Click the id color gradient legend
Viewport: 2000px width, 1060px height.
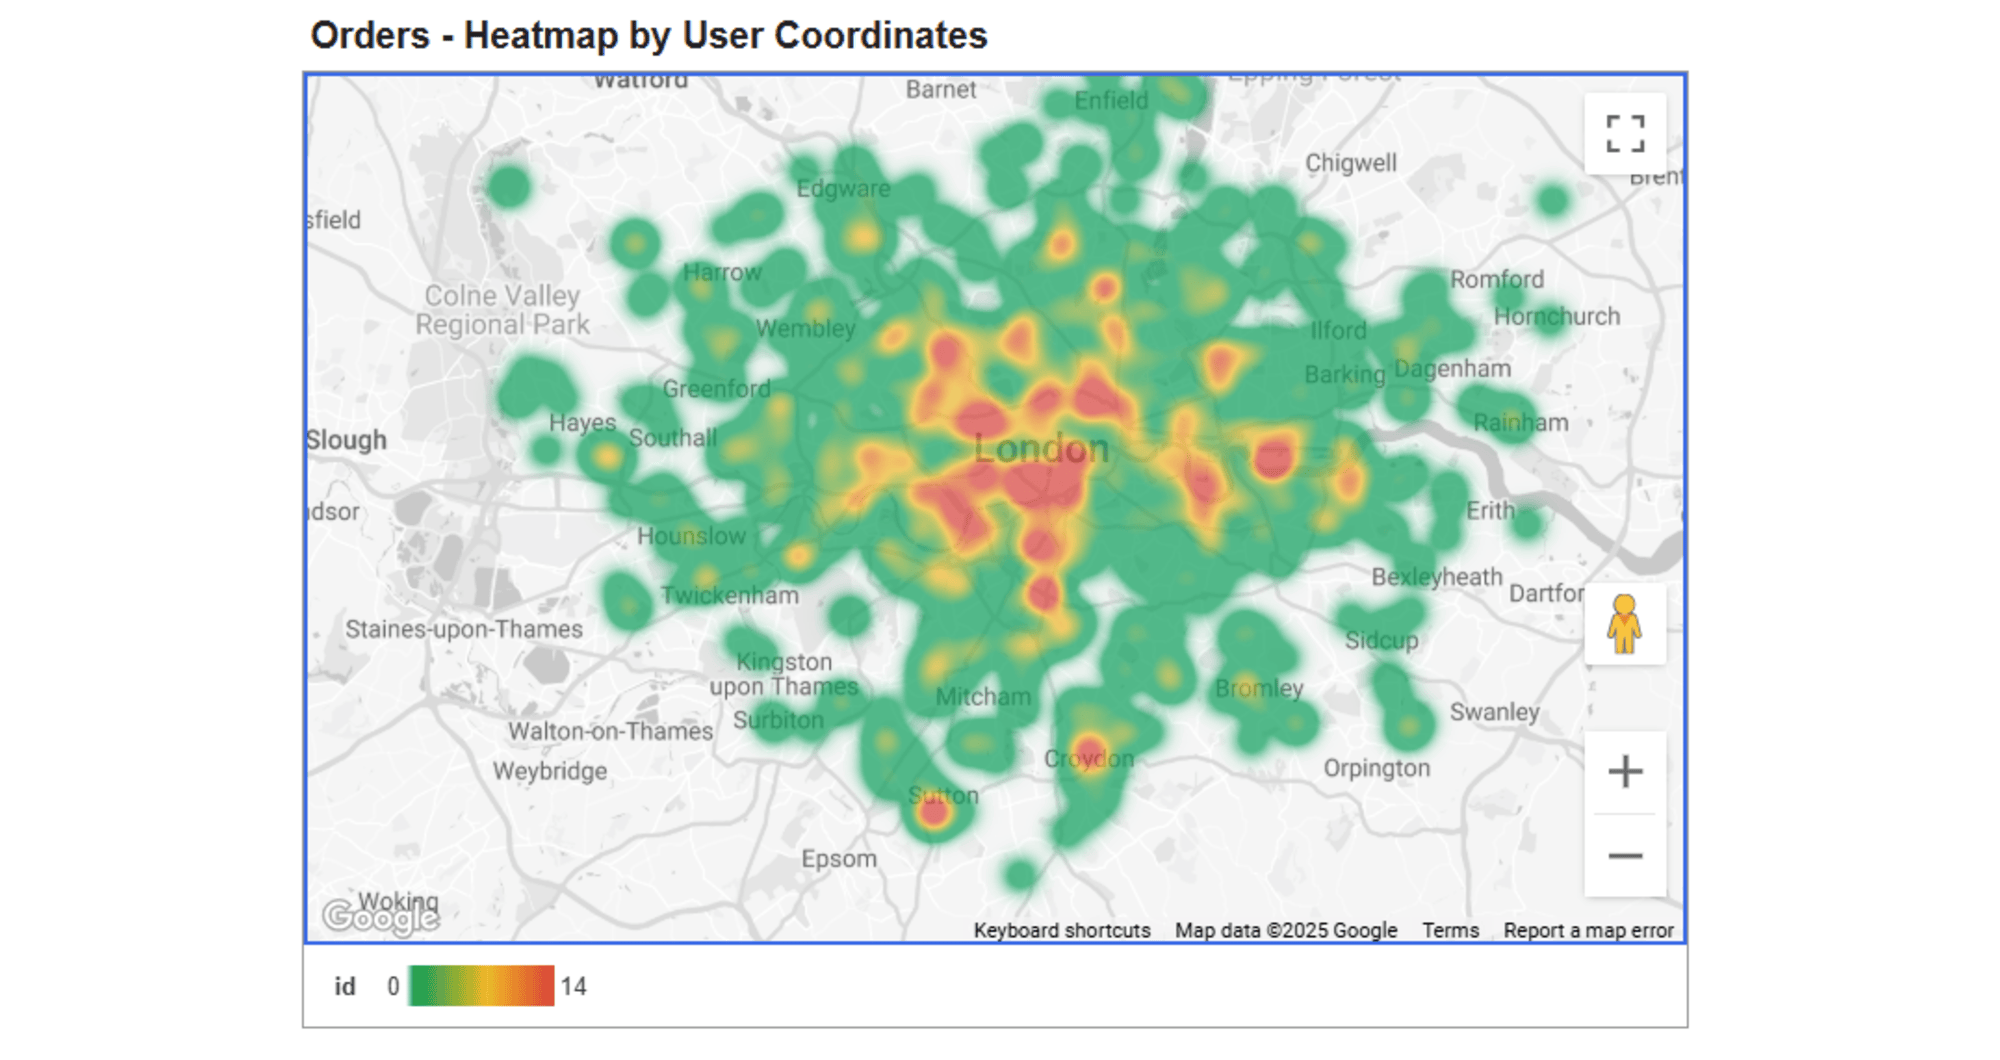[482, 986]
